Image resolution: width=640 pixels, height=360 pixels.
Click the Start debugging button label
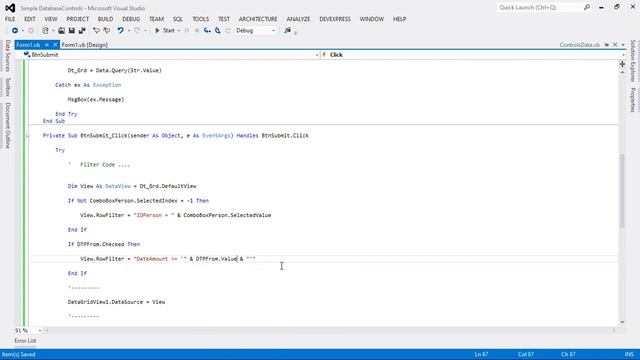pos(169,31)
